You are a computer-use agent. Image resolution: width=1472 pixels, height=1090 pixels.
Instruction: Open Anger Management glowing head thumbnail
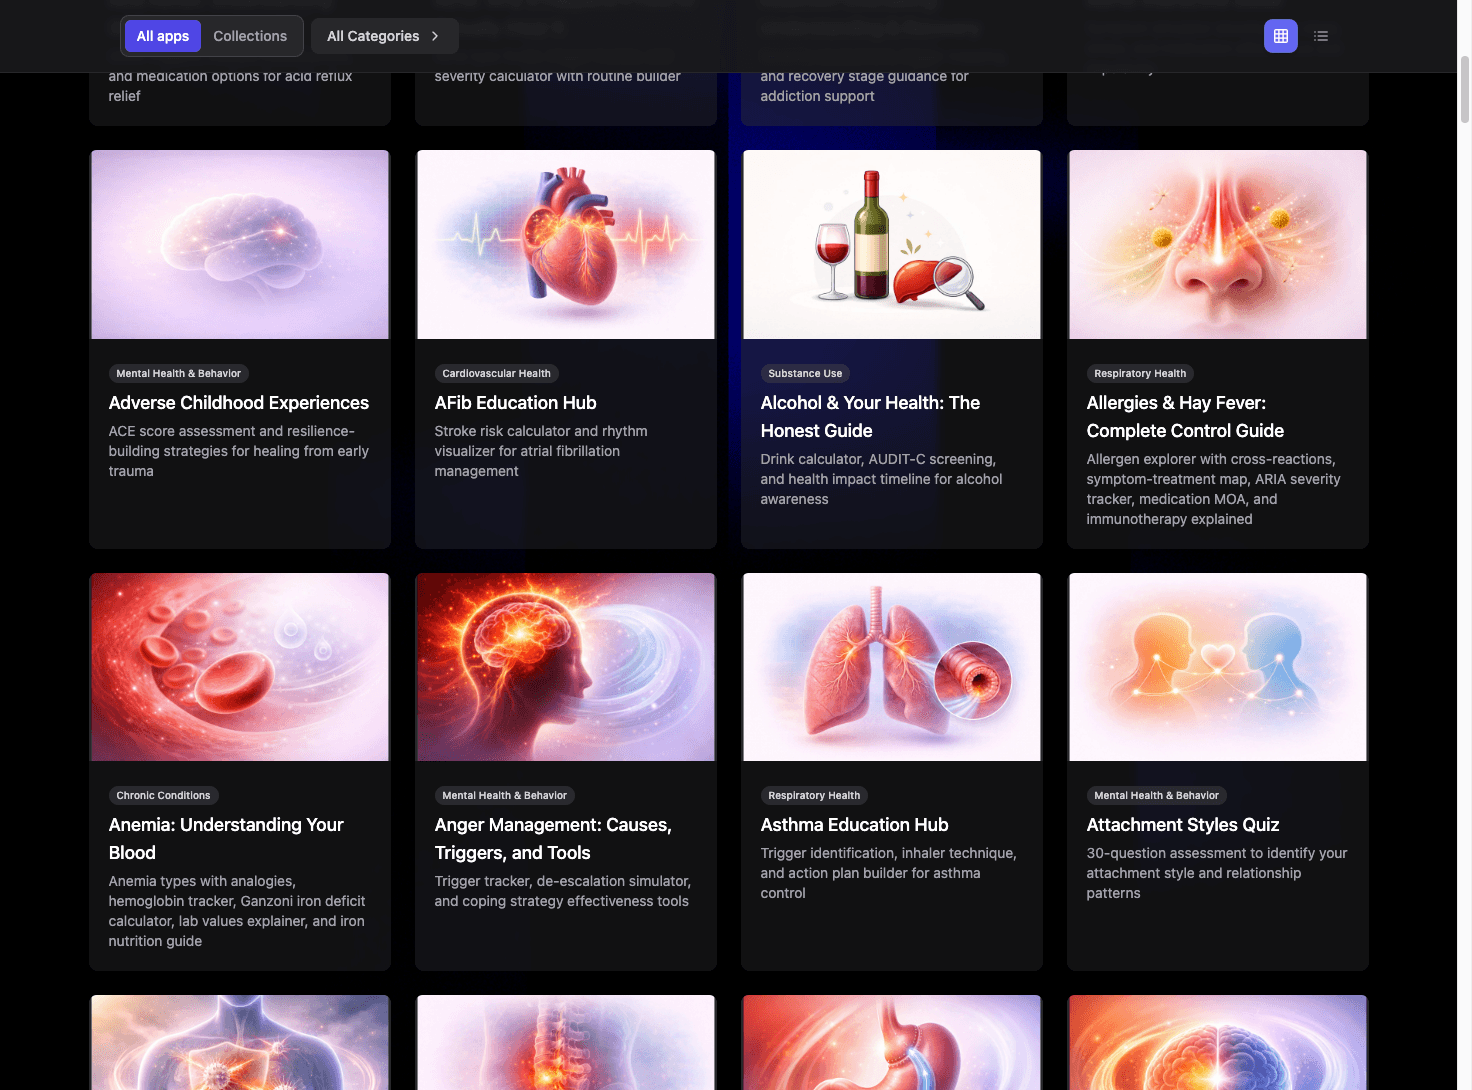point(566,667)
